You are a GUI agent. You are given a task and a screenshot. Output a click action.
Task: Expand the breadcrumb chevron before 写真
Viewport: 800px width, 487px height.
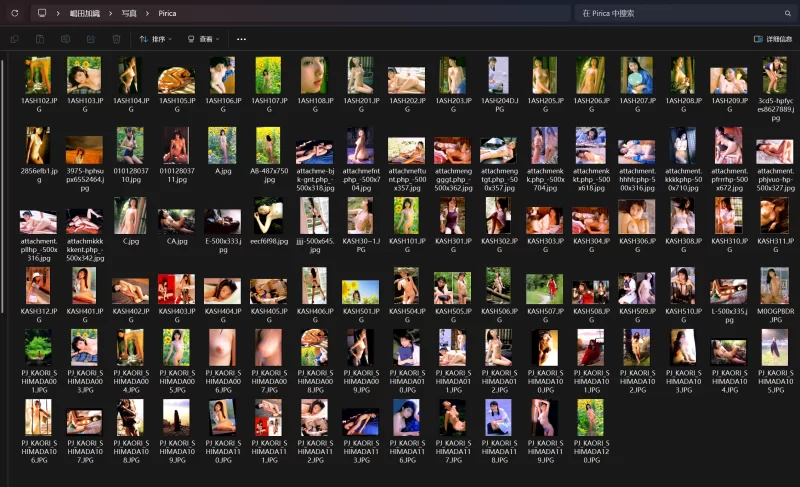[x=110, y=13]
